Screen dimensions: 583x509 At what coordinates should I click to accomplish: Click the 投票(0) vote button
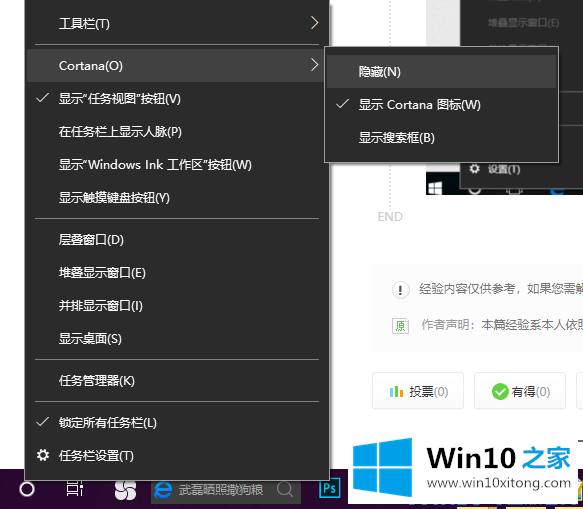click(418, 391)
